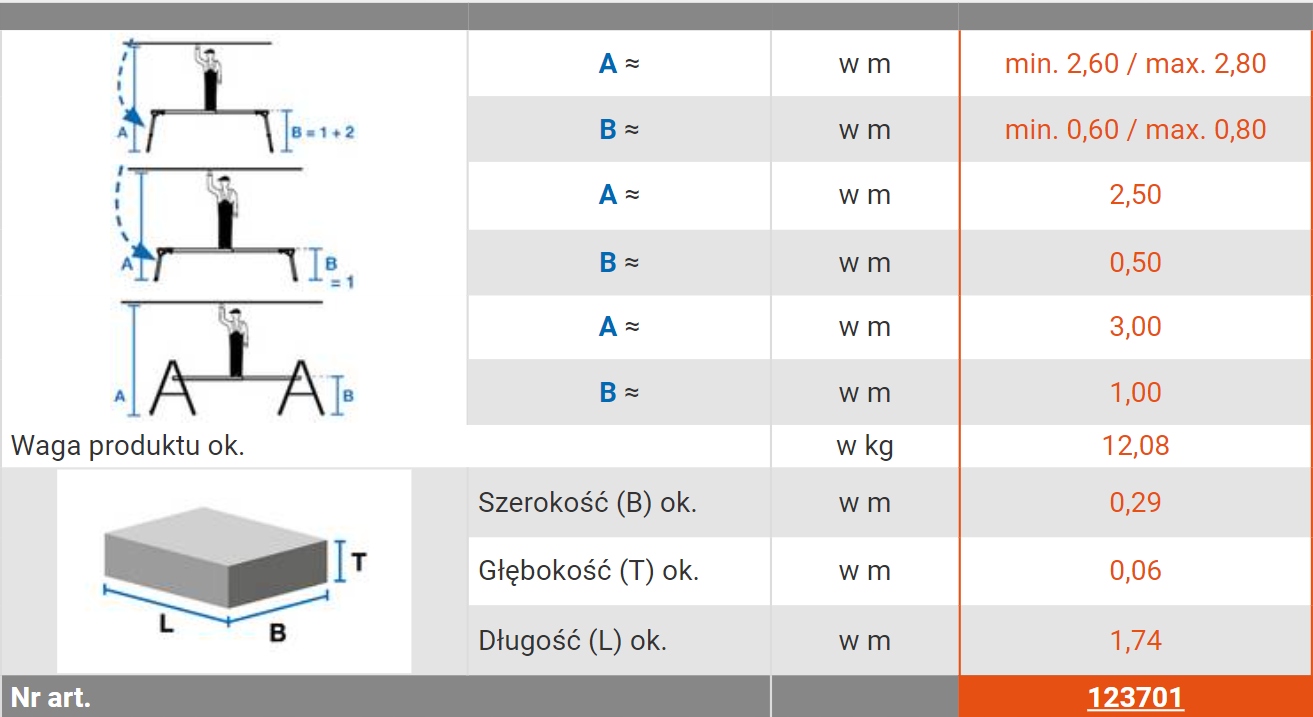Click the "Nr art." footer label

[50, 697]
